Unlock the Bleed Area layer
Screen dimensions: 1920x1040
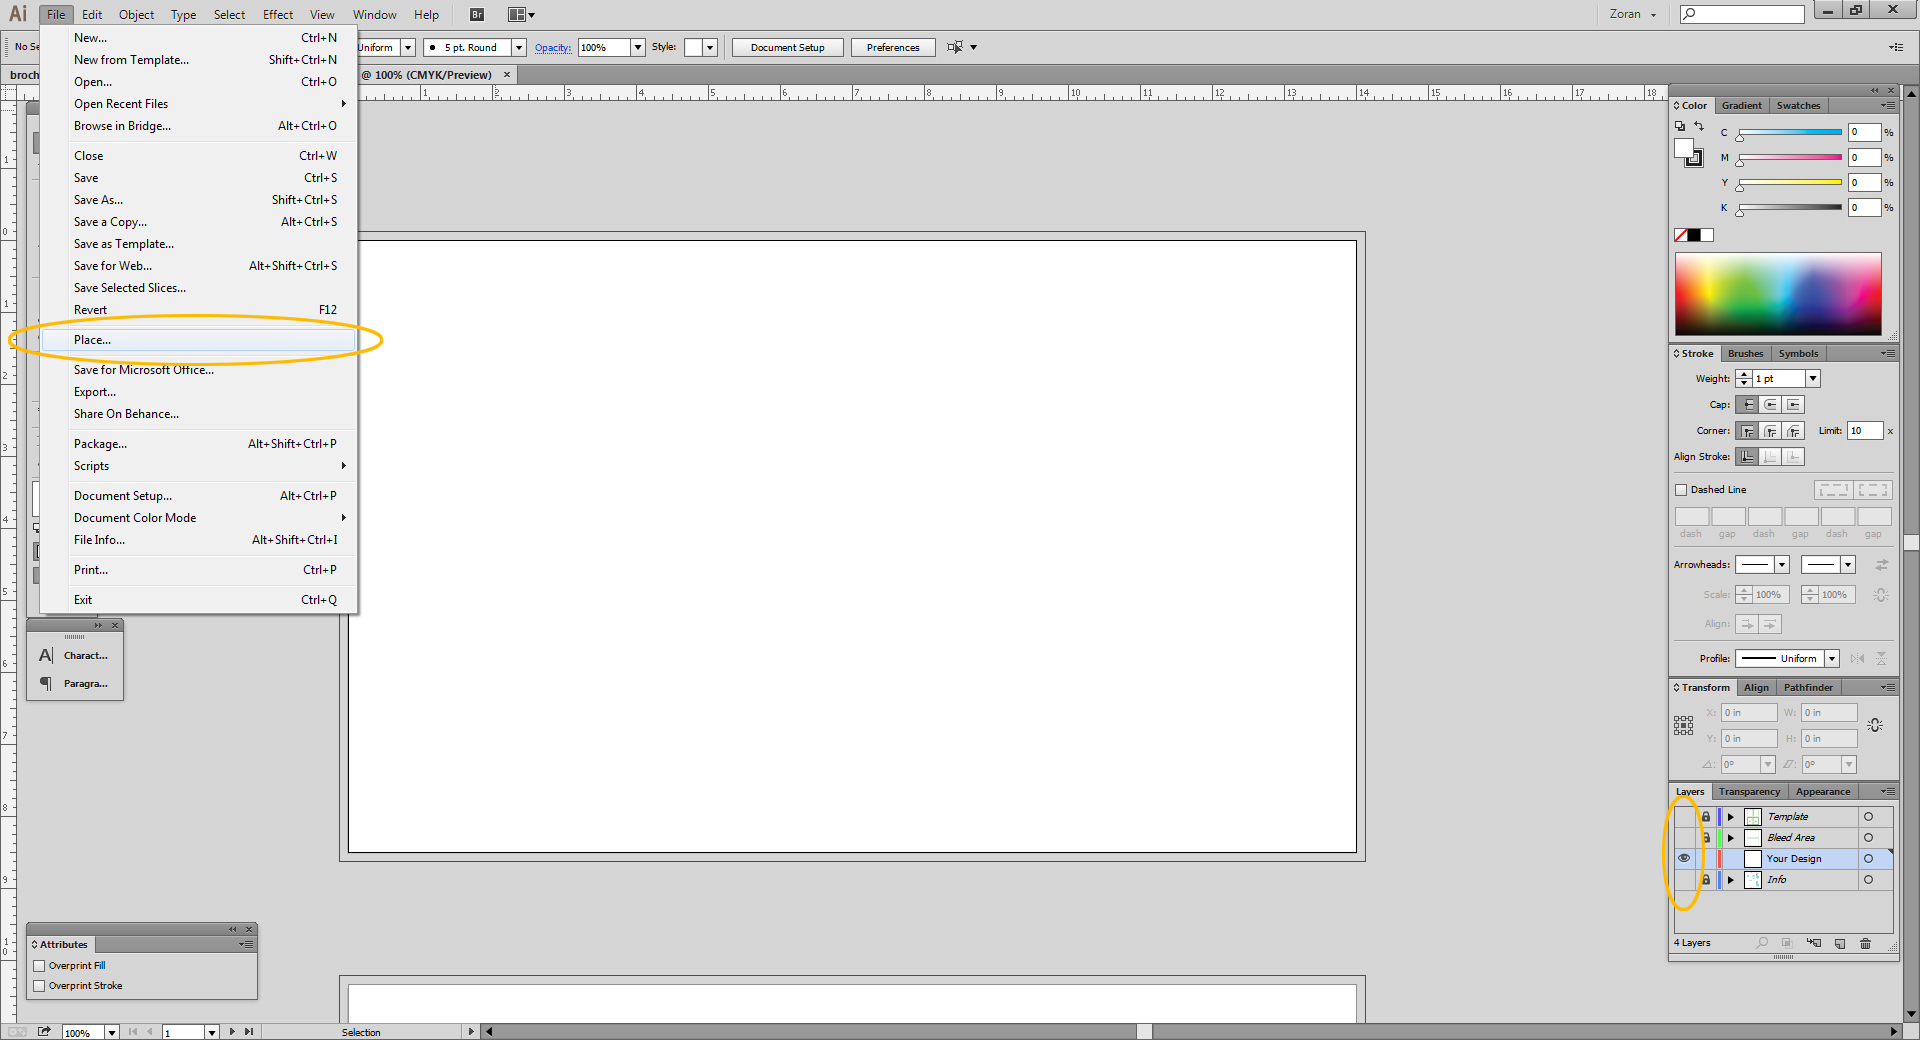pyautogui.click(x=1706, y=838)
